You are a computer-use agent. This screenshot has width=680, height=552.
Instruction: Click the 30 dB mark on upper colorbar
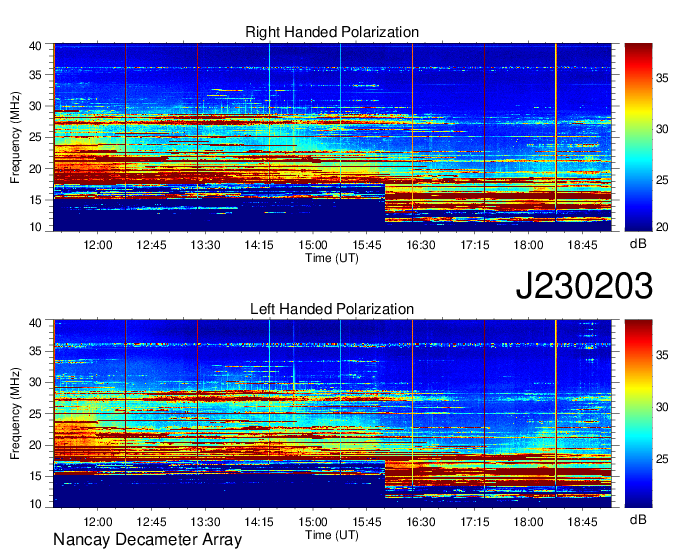point(662,129)
